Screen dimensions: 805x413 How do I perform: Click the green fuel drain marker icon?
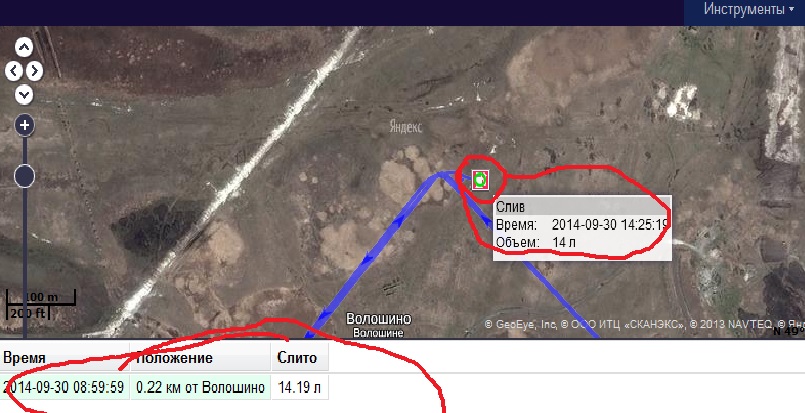[480, 180]
